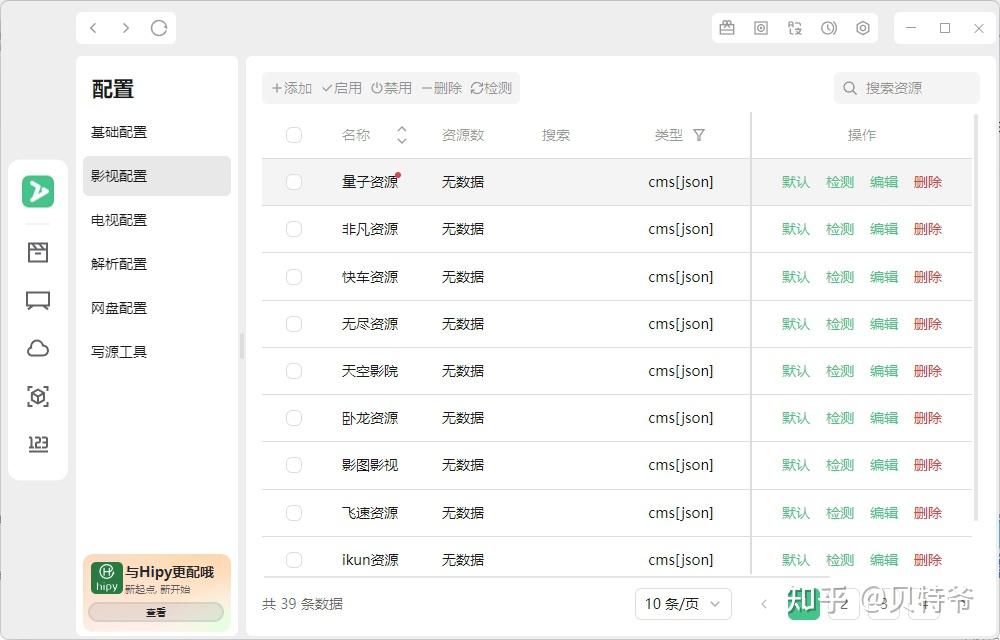The image size is (1000, 640).
Task: Open the cloud icon in the sidebar
Action: (37, 348)
